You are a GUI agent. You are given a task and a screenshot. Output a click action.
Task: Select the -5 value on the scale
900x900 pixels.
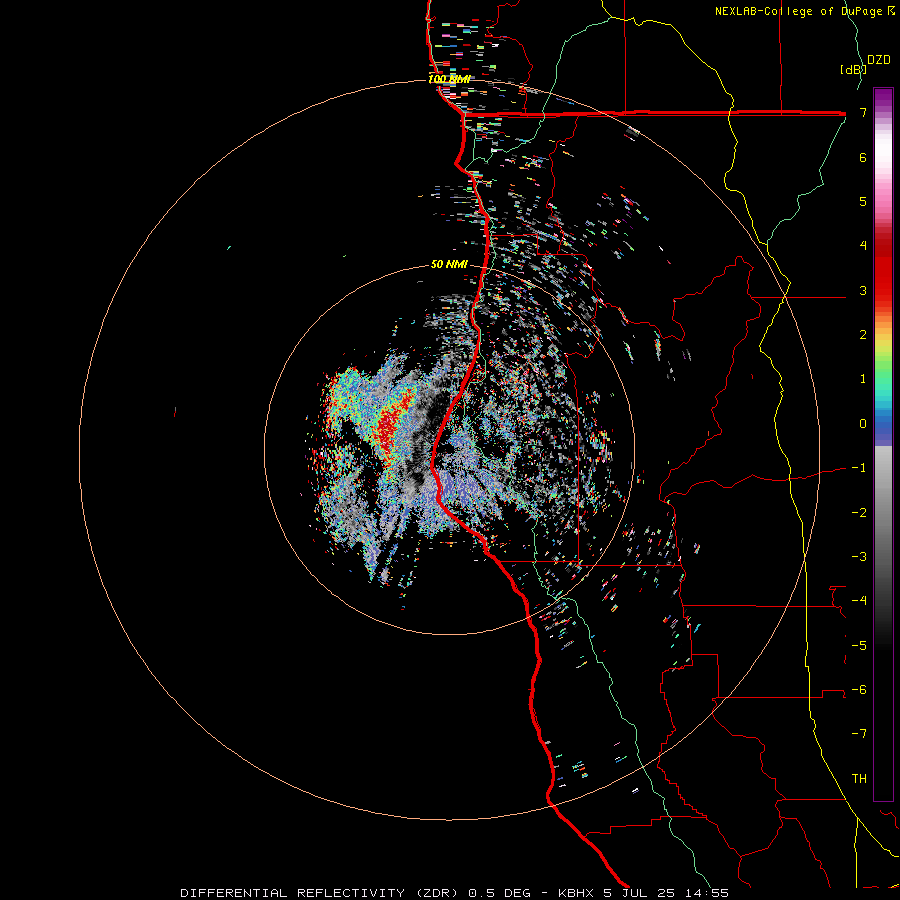859,646
